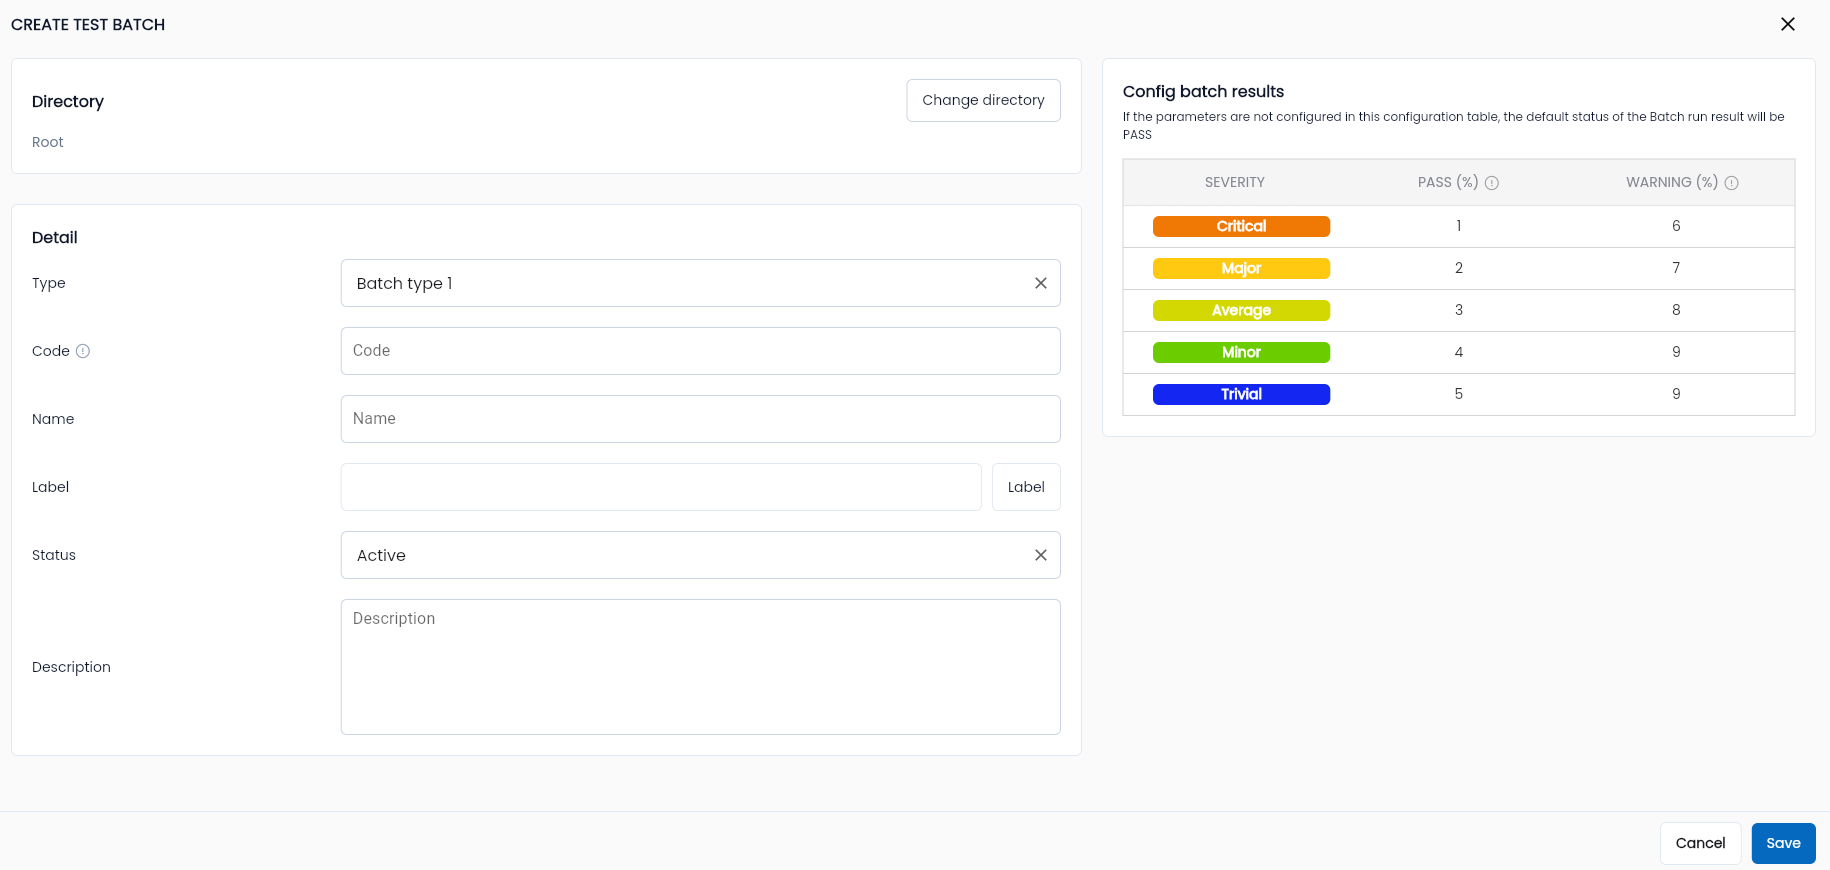Show info for WARNING (%) column
This screenshot has width=1830, height=870.
(x=1732, y=183)
